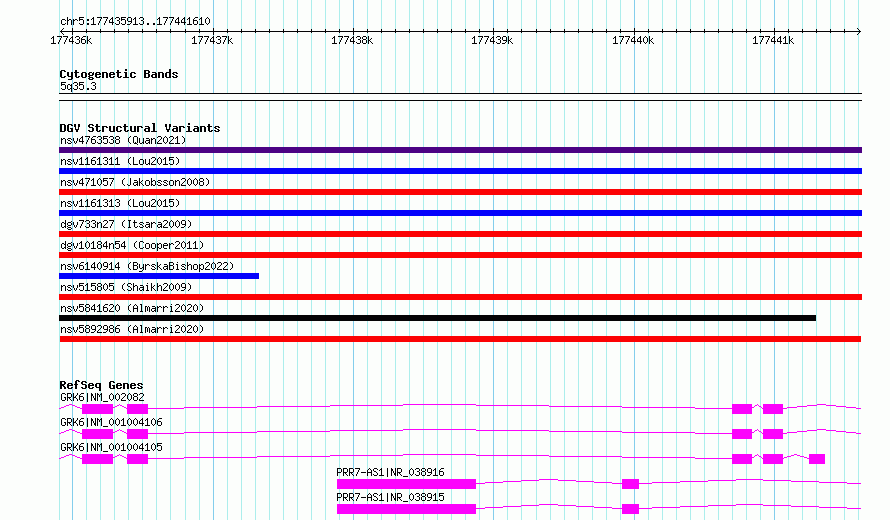The image size is (890, 520).
Task: Click the GRK6|NM_001004106 transcript label
Action: click(x=111, y=422)
